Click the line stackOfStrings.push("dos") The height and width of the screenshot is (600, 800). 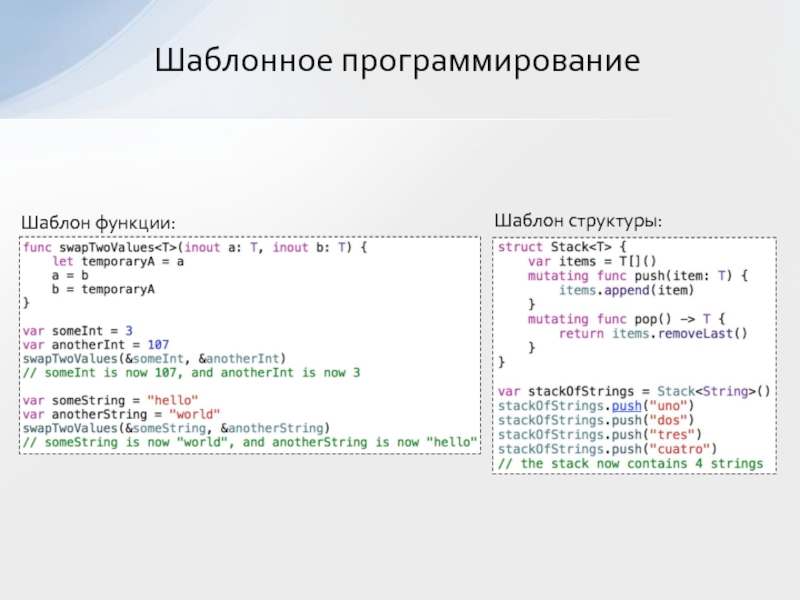[596, 420]
